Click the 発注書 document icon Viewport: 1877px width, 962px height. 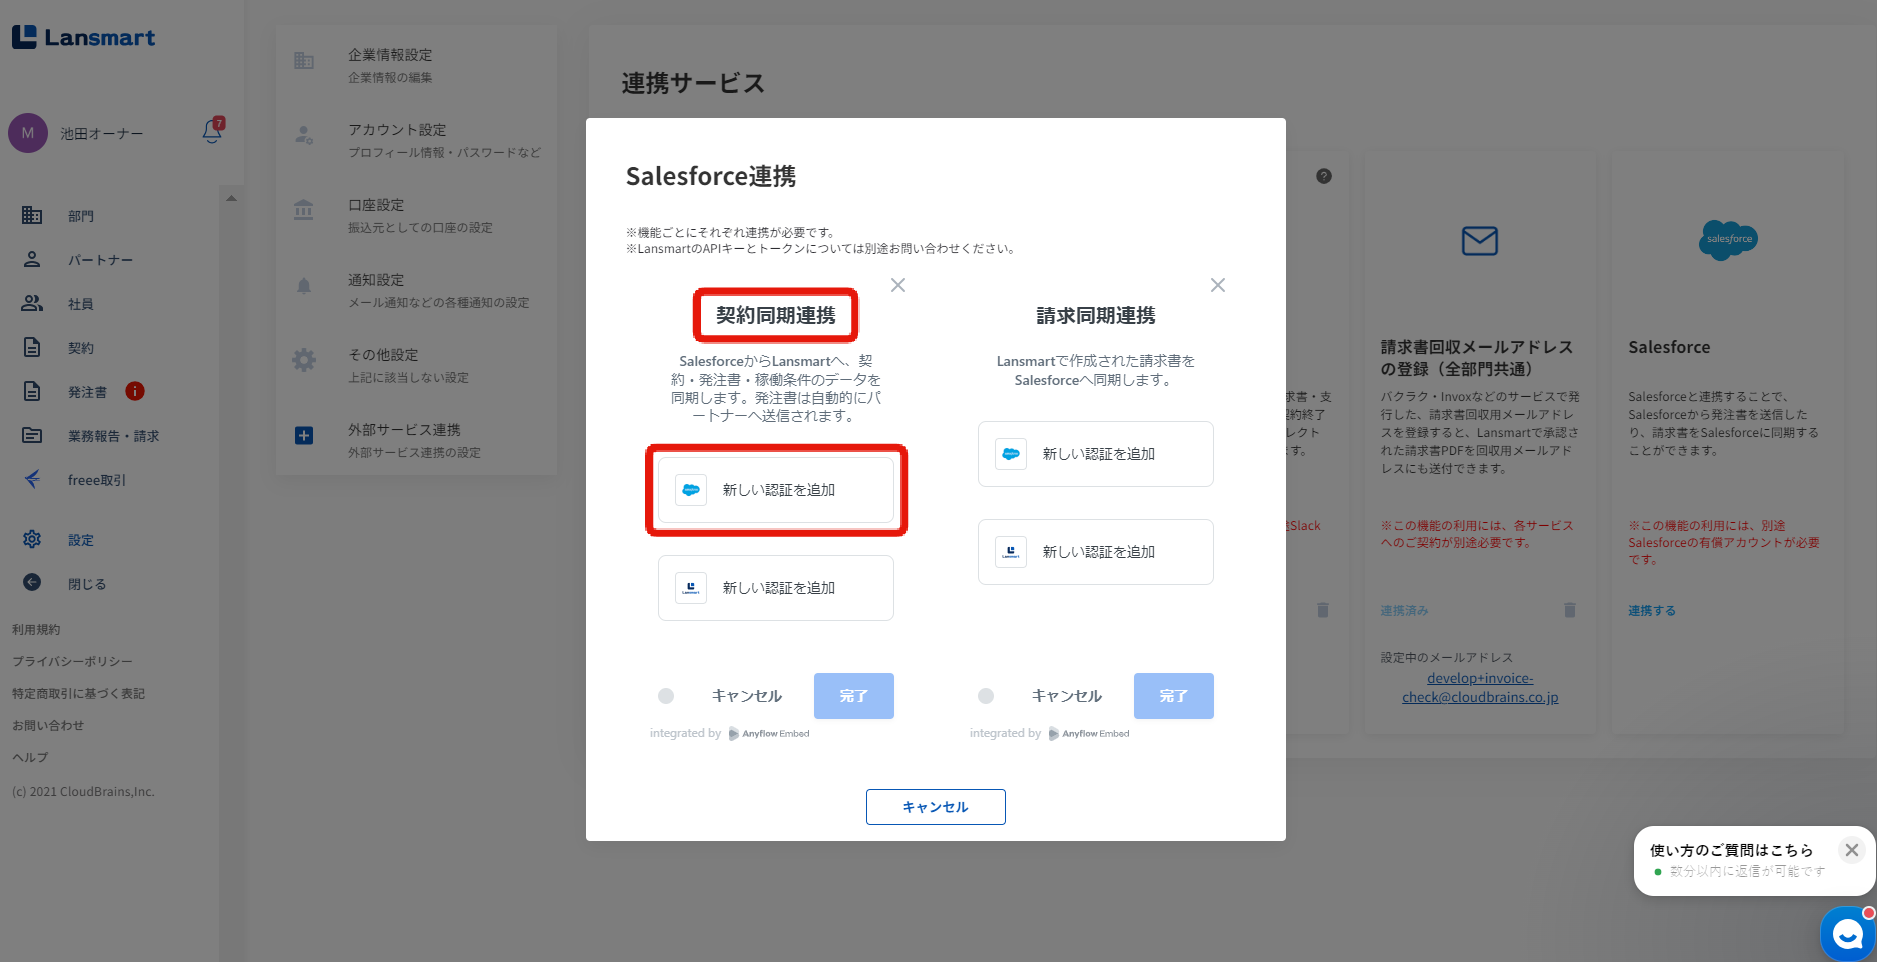tap(32, 391)
